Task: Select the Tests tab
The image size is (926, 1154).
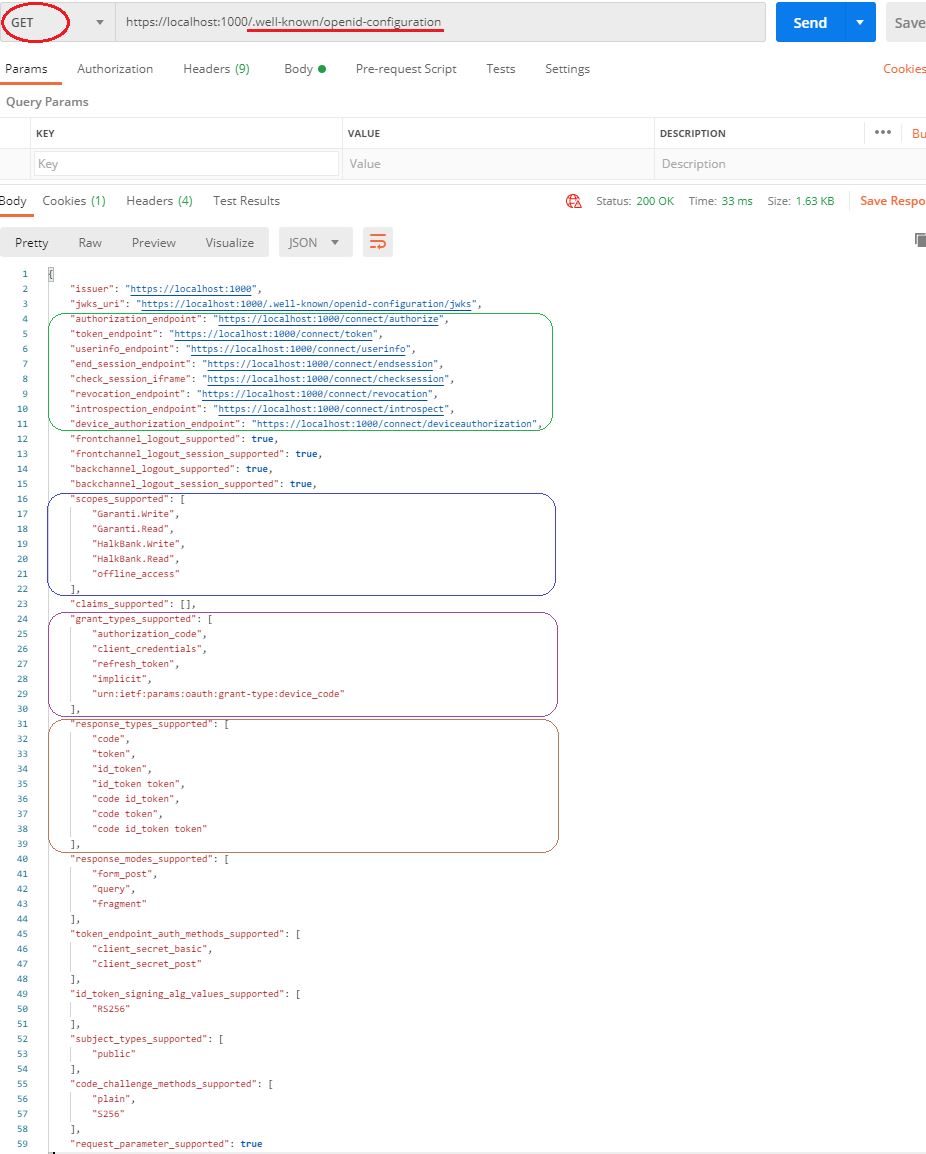Action: pyautogui.click(x=500, y=69)
